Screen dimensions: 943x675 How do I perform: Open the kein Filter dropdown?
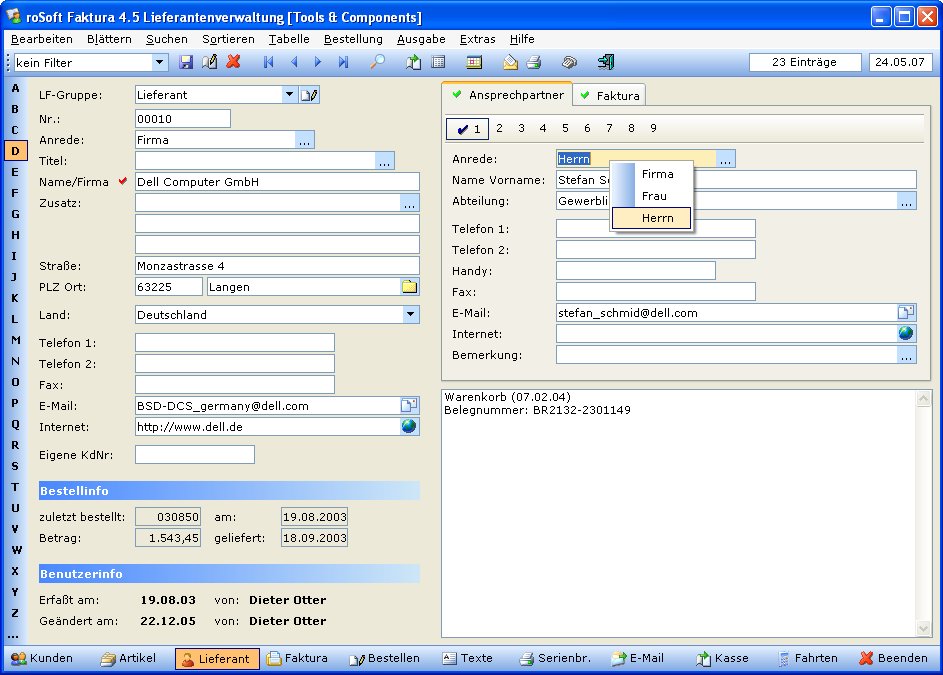click(x=160, y=62)
